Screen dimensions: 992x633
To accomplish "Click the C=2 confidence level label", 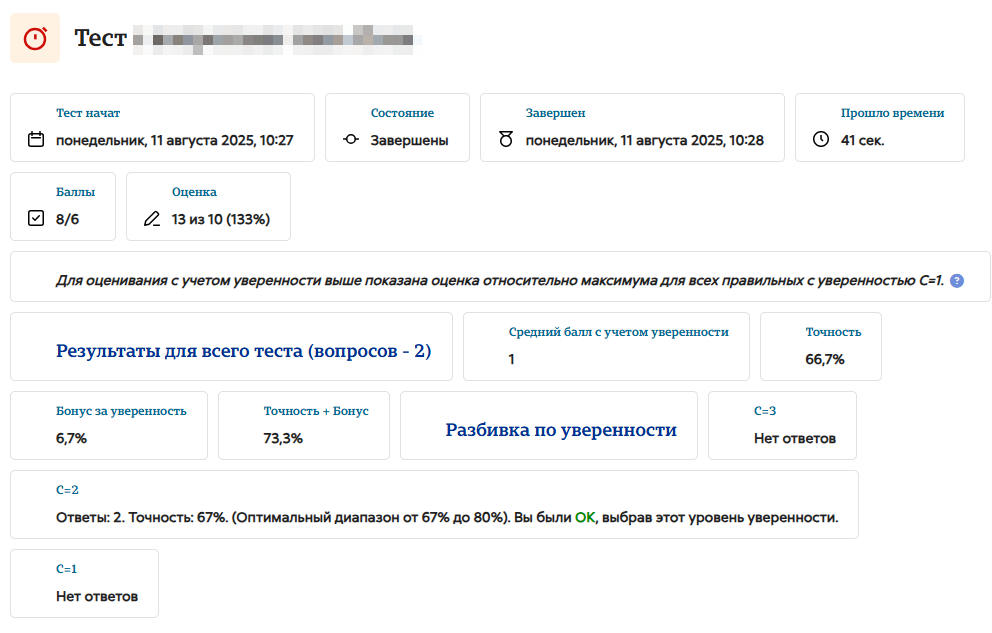I will pos(67,490).
